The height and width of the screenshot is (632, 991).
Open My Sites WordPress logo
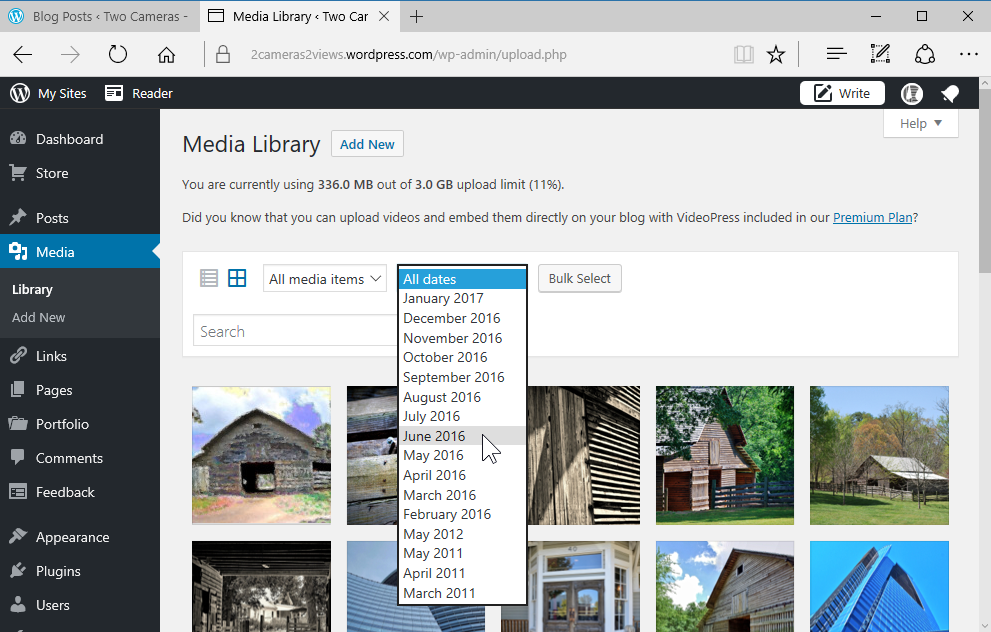(x=20, y=93)
